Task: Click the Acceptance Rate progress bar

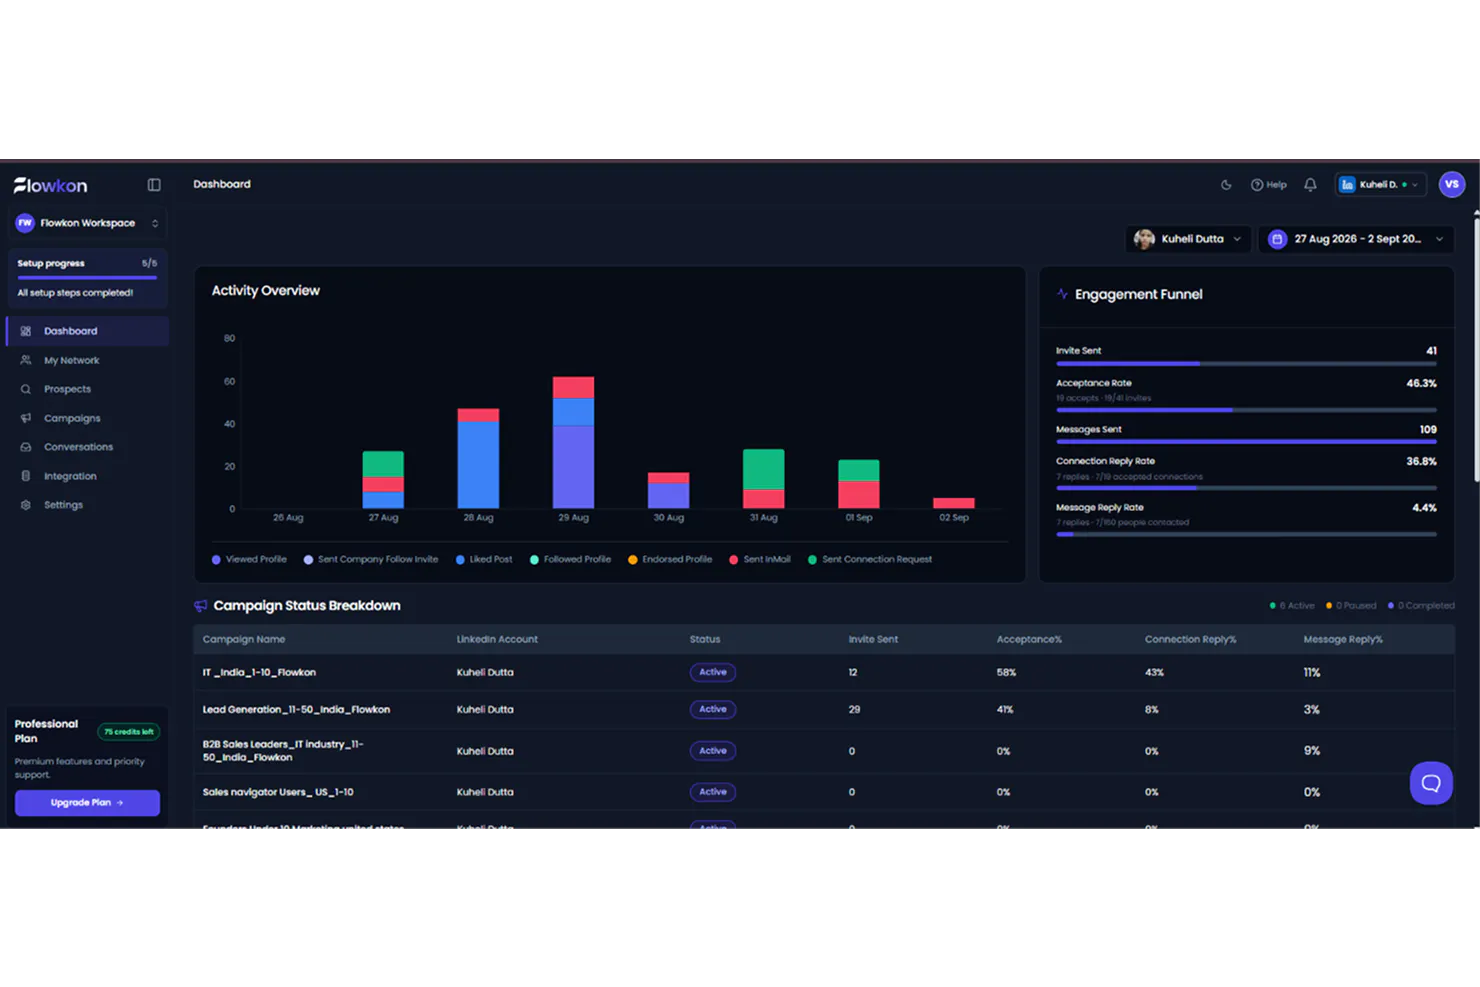Action: [1246, 410]
